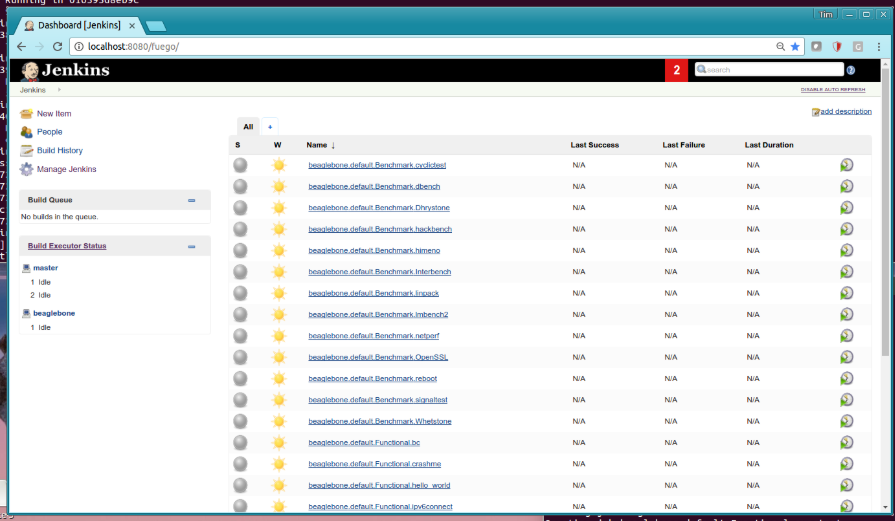Screen dimensions: 895x521
Task: Click the People sidebar icon
Action: 26,132
